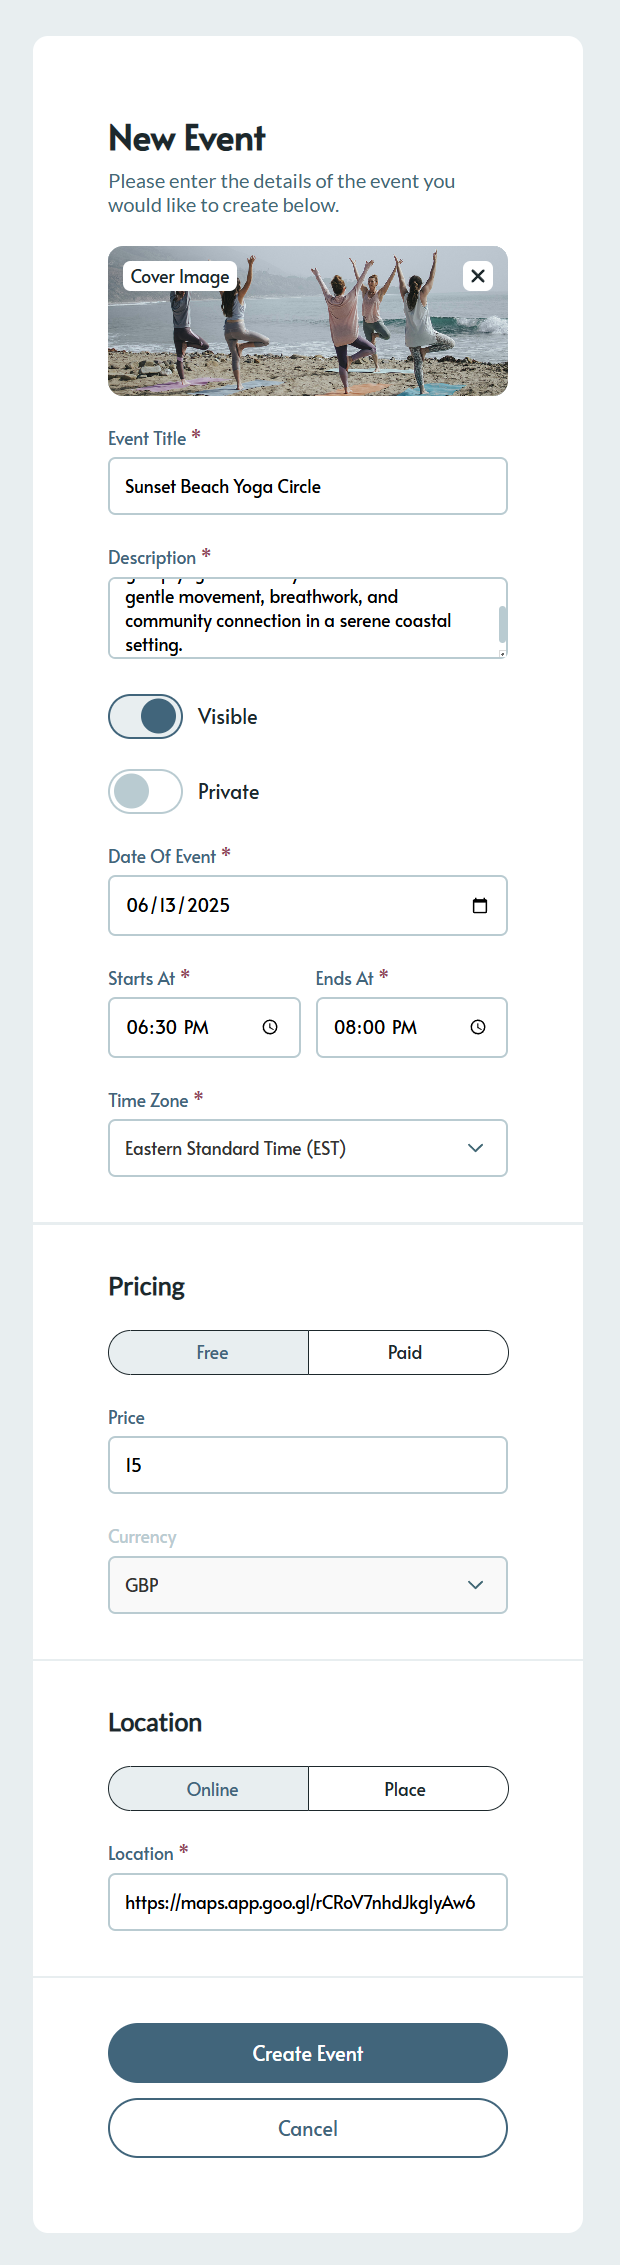
Task: Click the Create Event button
Action: (x=308, y=2053)
